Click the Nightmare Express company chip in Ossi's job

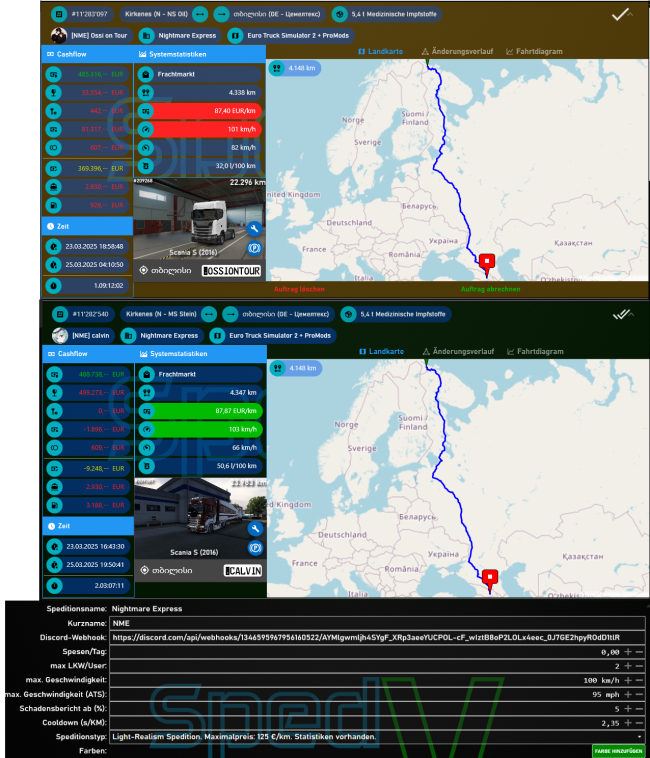[x=180, y=35]
